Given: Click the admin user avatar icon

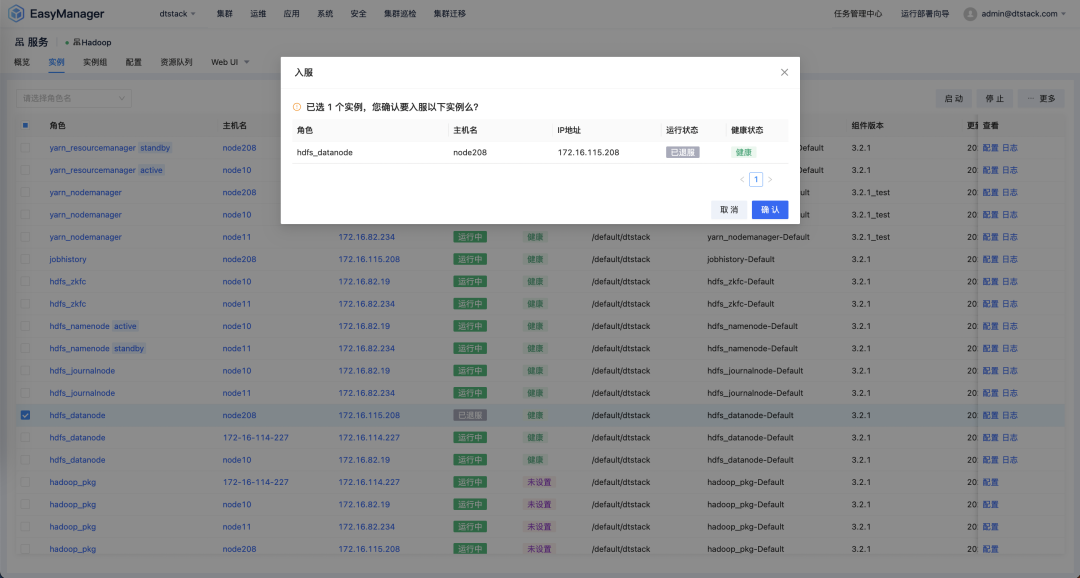Looking at the screenshot, I should (x=970, y=14).
